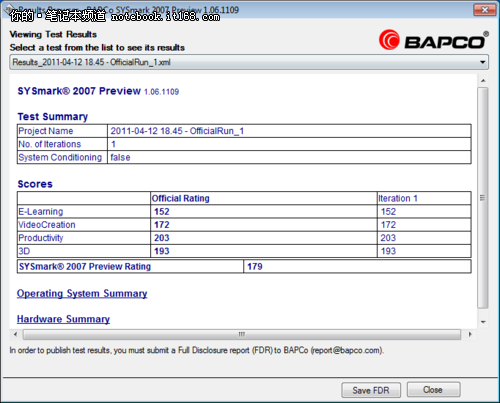Click the vertical scrollbar down arrow
This screenshot has height=403, width=500.
click(x=483, y=322)
